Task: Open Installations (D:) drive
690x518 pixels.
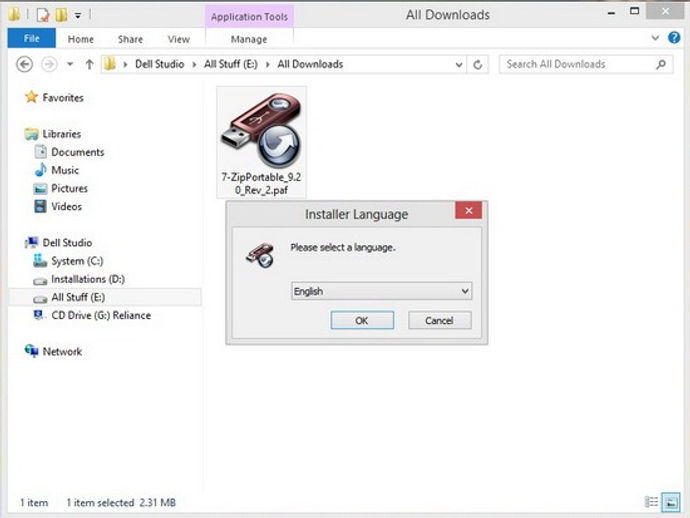Action: [x=88, y=279]
